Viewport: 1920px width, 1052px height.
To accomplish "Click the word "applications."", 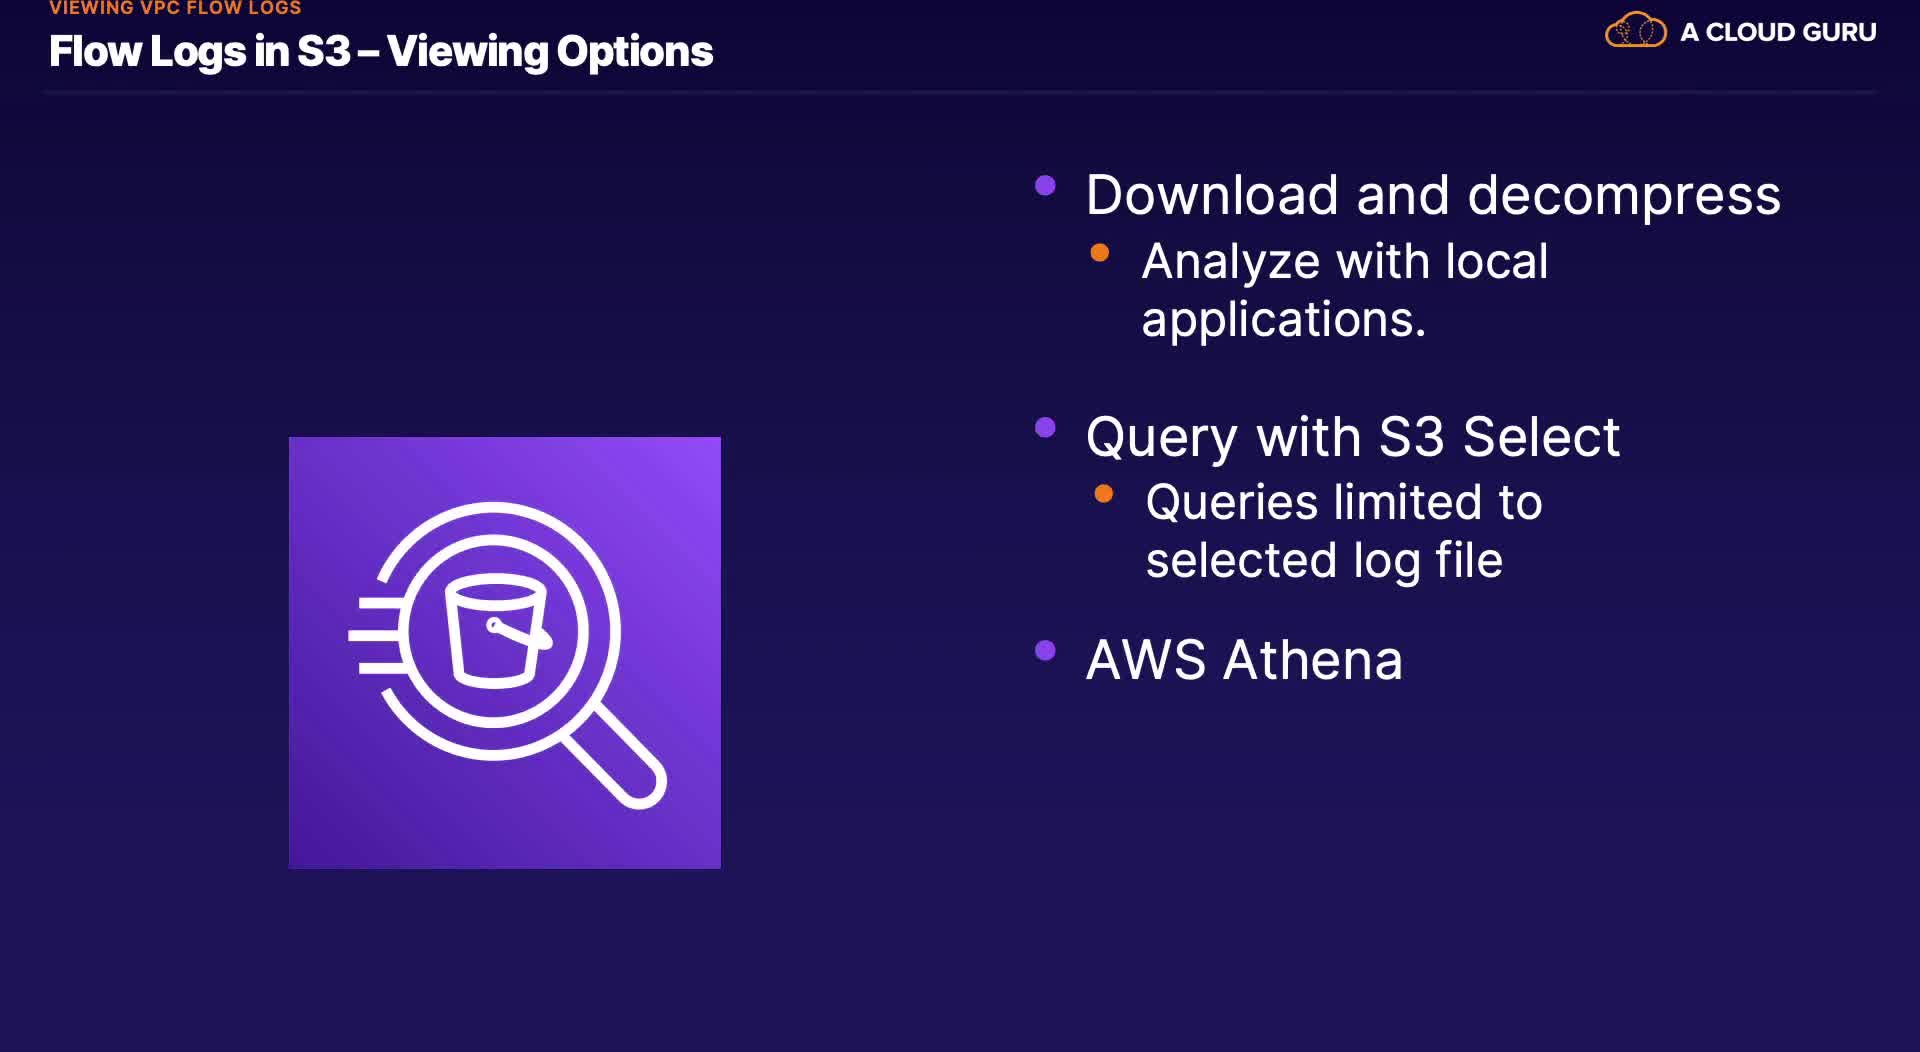I will tap(1283, 320).
